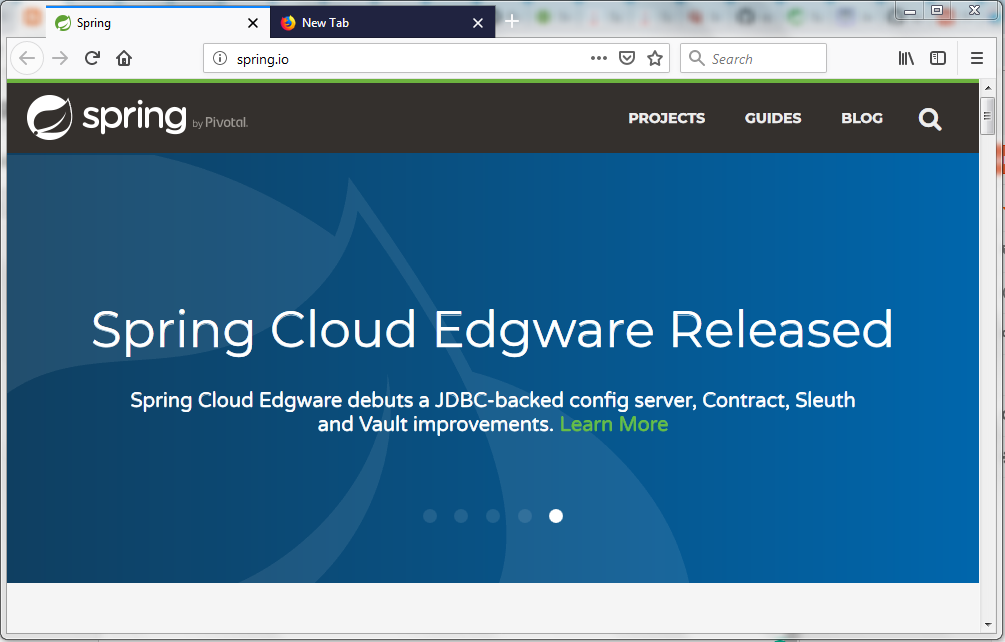Click the scrollbar down arrow
Image resolution: width=1005 pixels, height=642 pixels.
pyautogui.click(x=987, y=625)
